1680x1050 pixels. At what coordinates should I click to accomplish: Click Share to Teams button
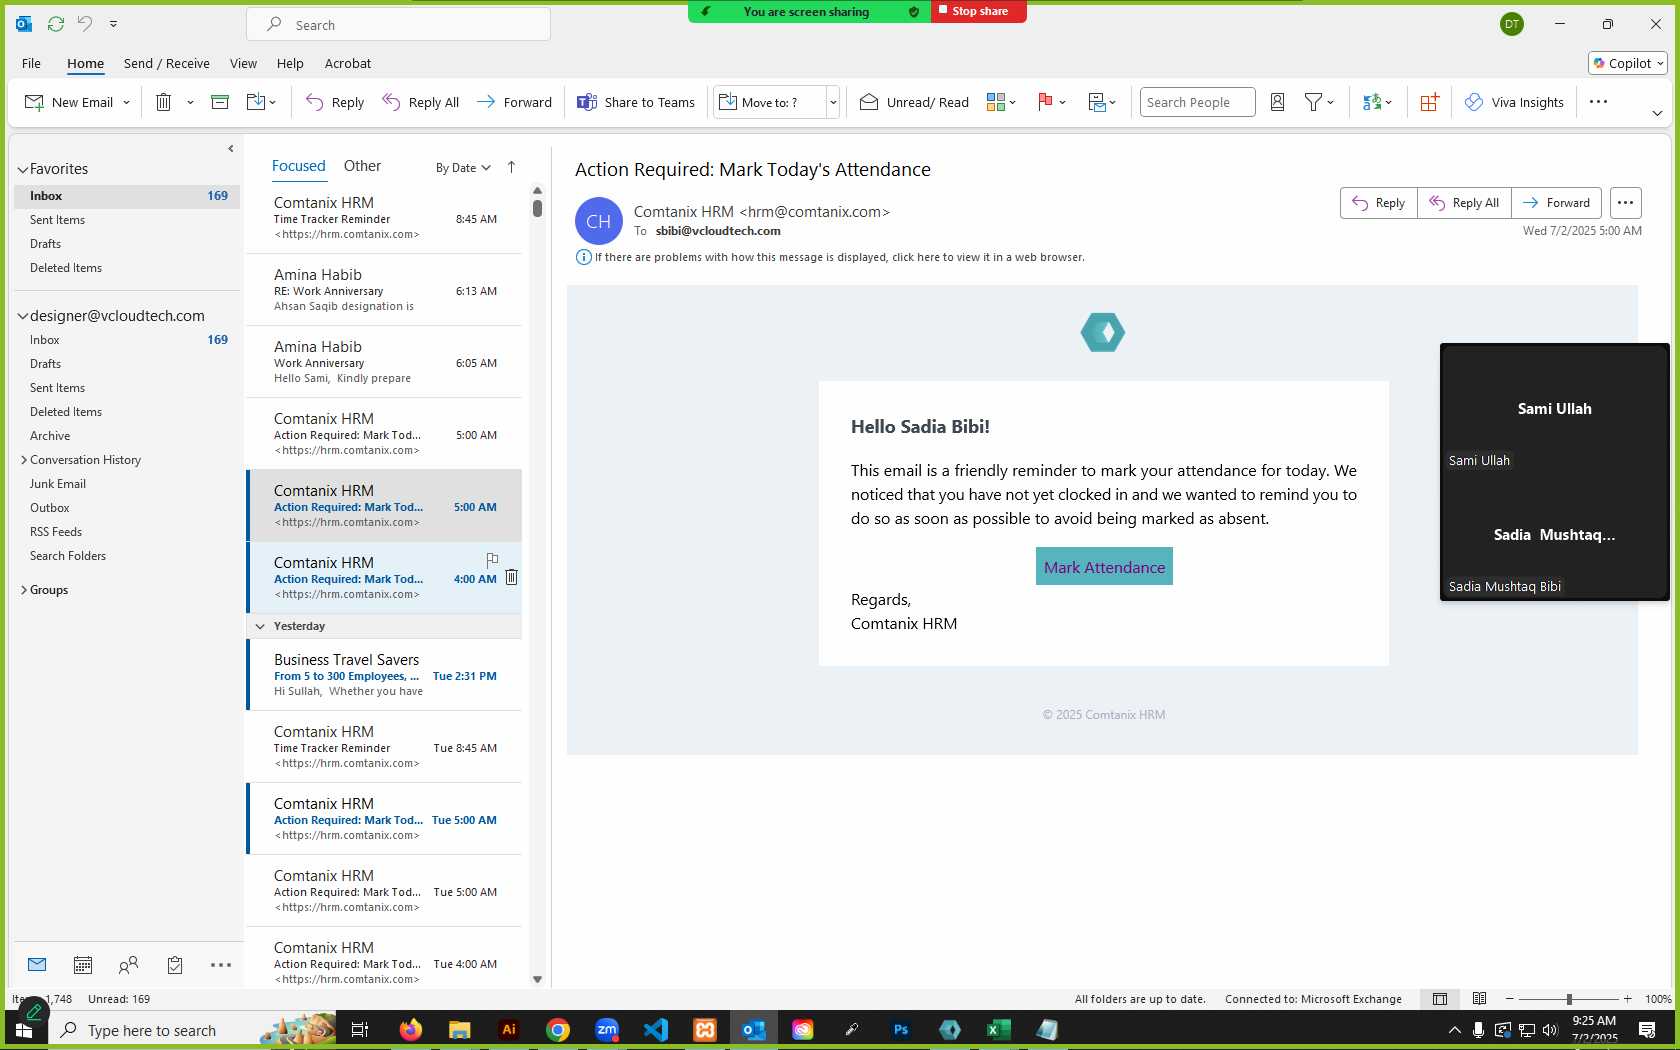[x=636, y=102]
